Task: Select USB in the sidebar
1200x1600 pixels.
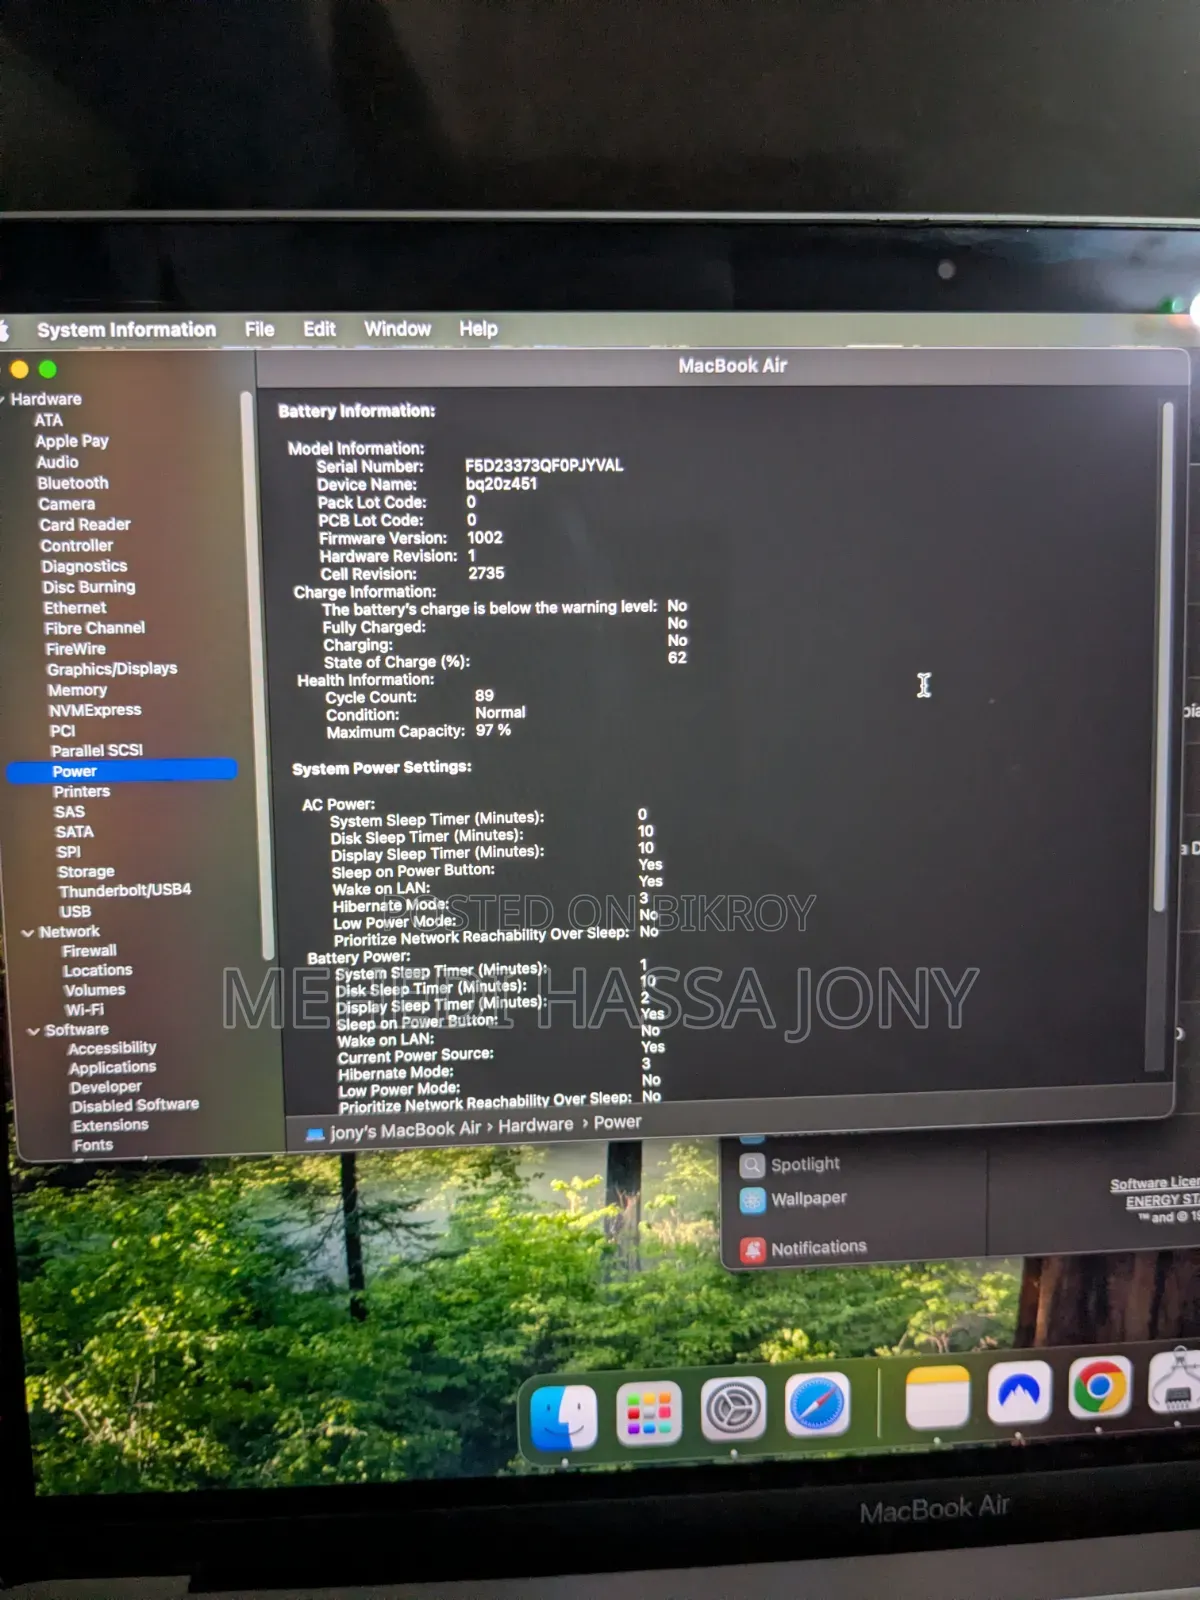Action: [x=75, y=912]
